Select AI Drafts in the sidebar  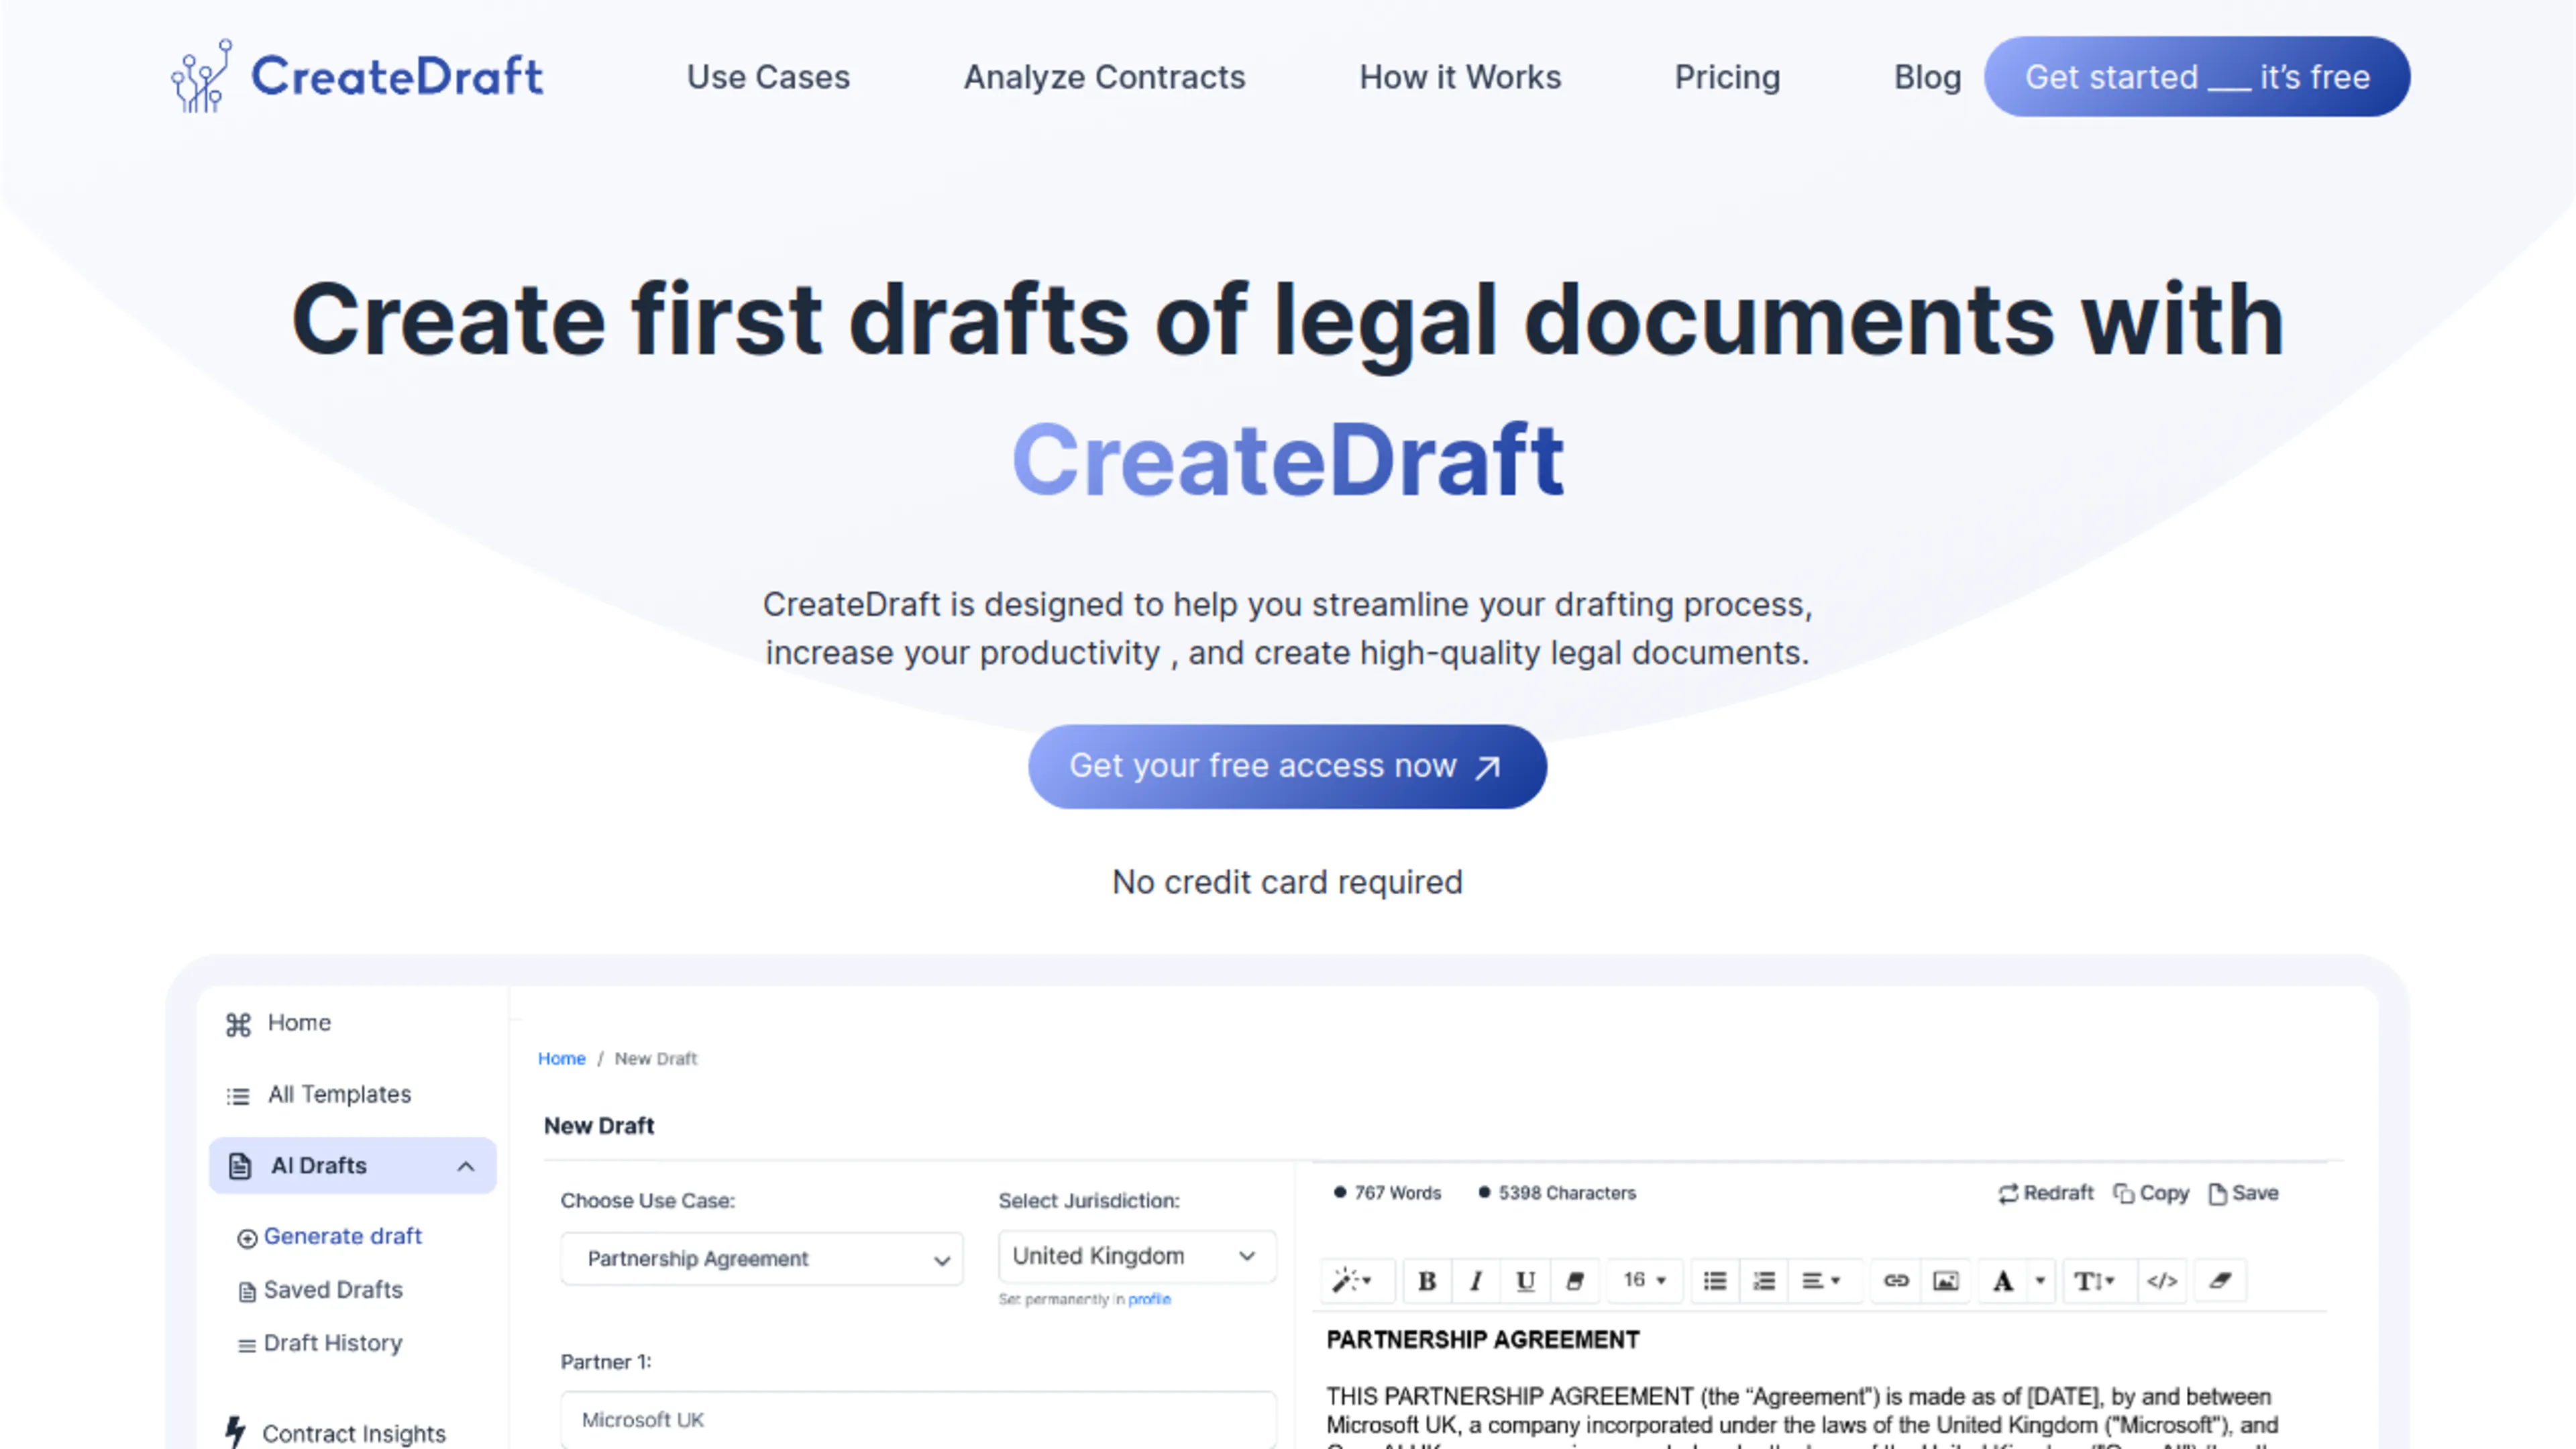352,1165
